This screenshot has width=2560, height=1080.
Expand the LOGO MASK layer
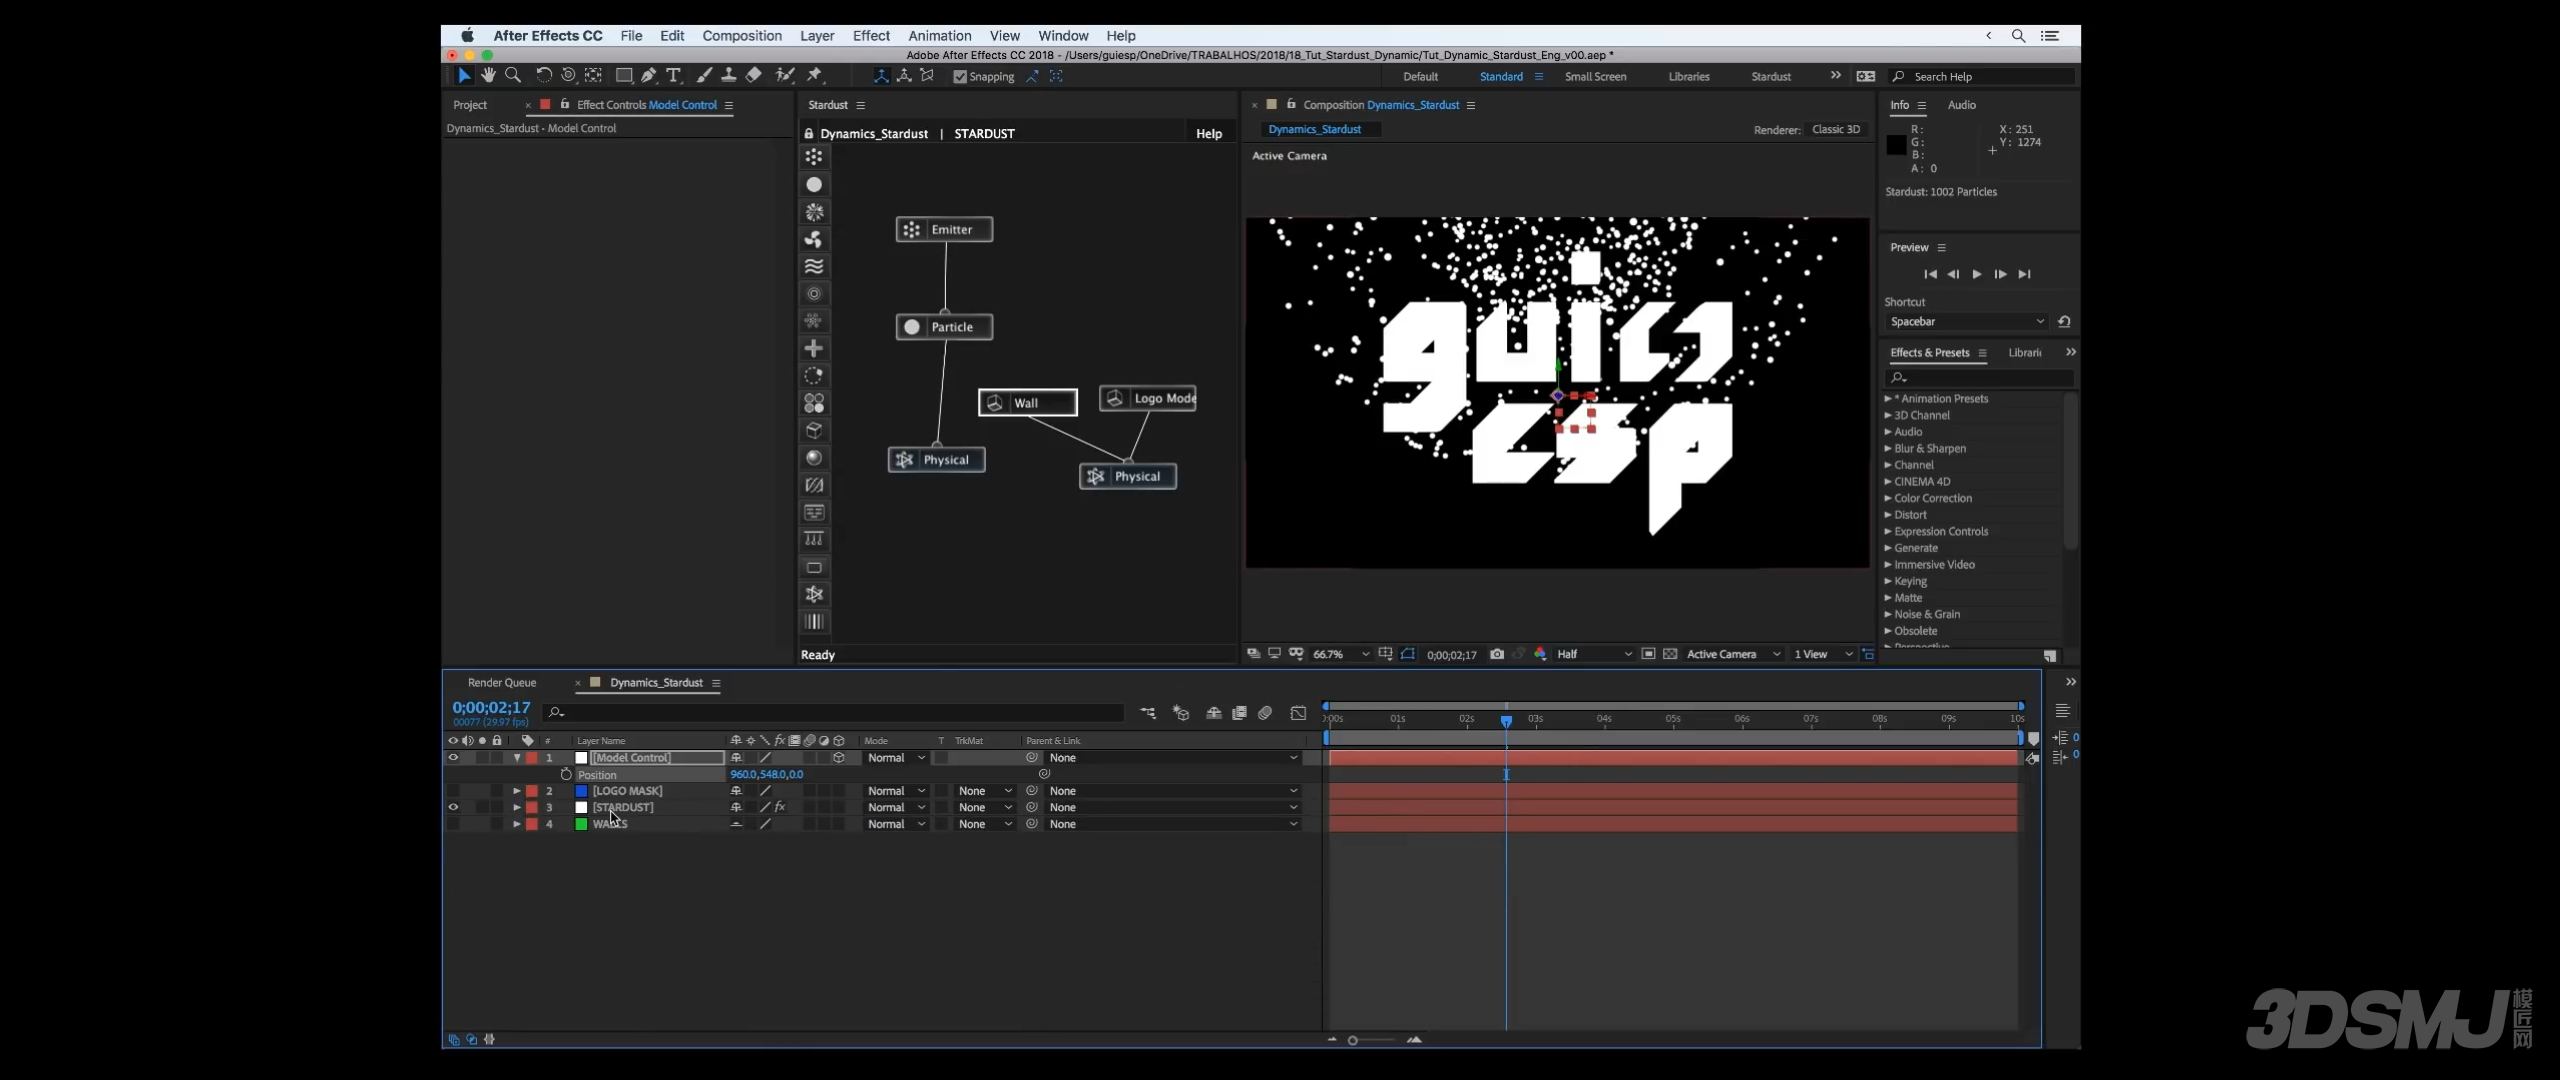(517, 791)
